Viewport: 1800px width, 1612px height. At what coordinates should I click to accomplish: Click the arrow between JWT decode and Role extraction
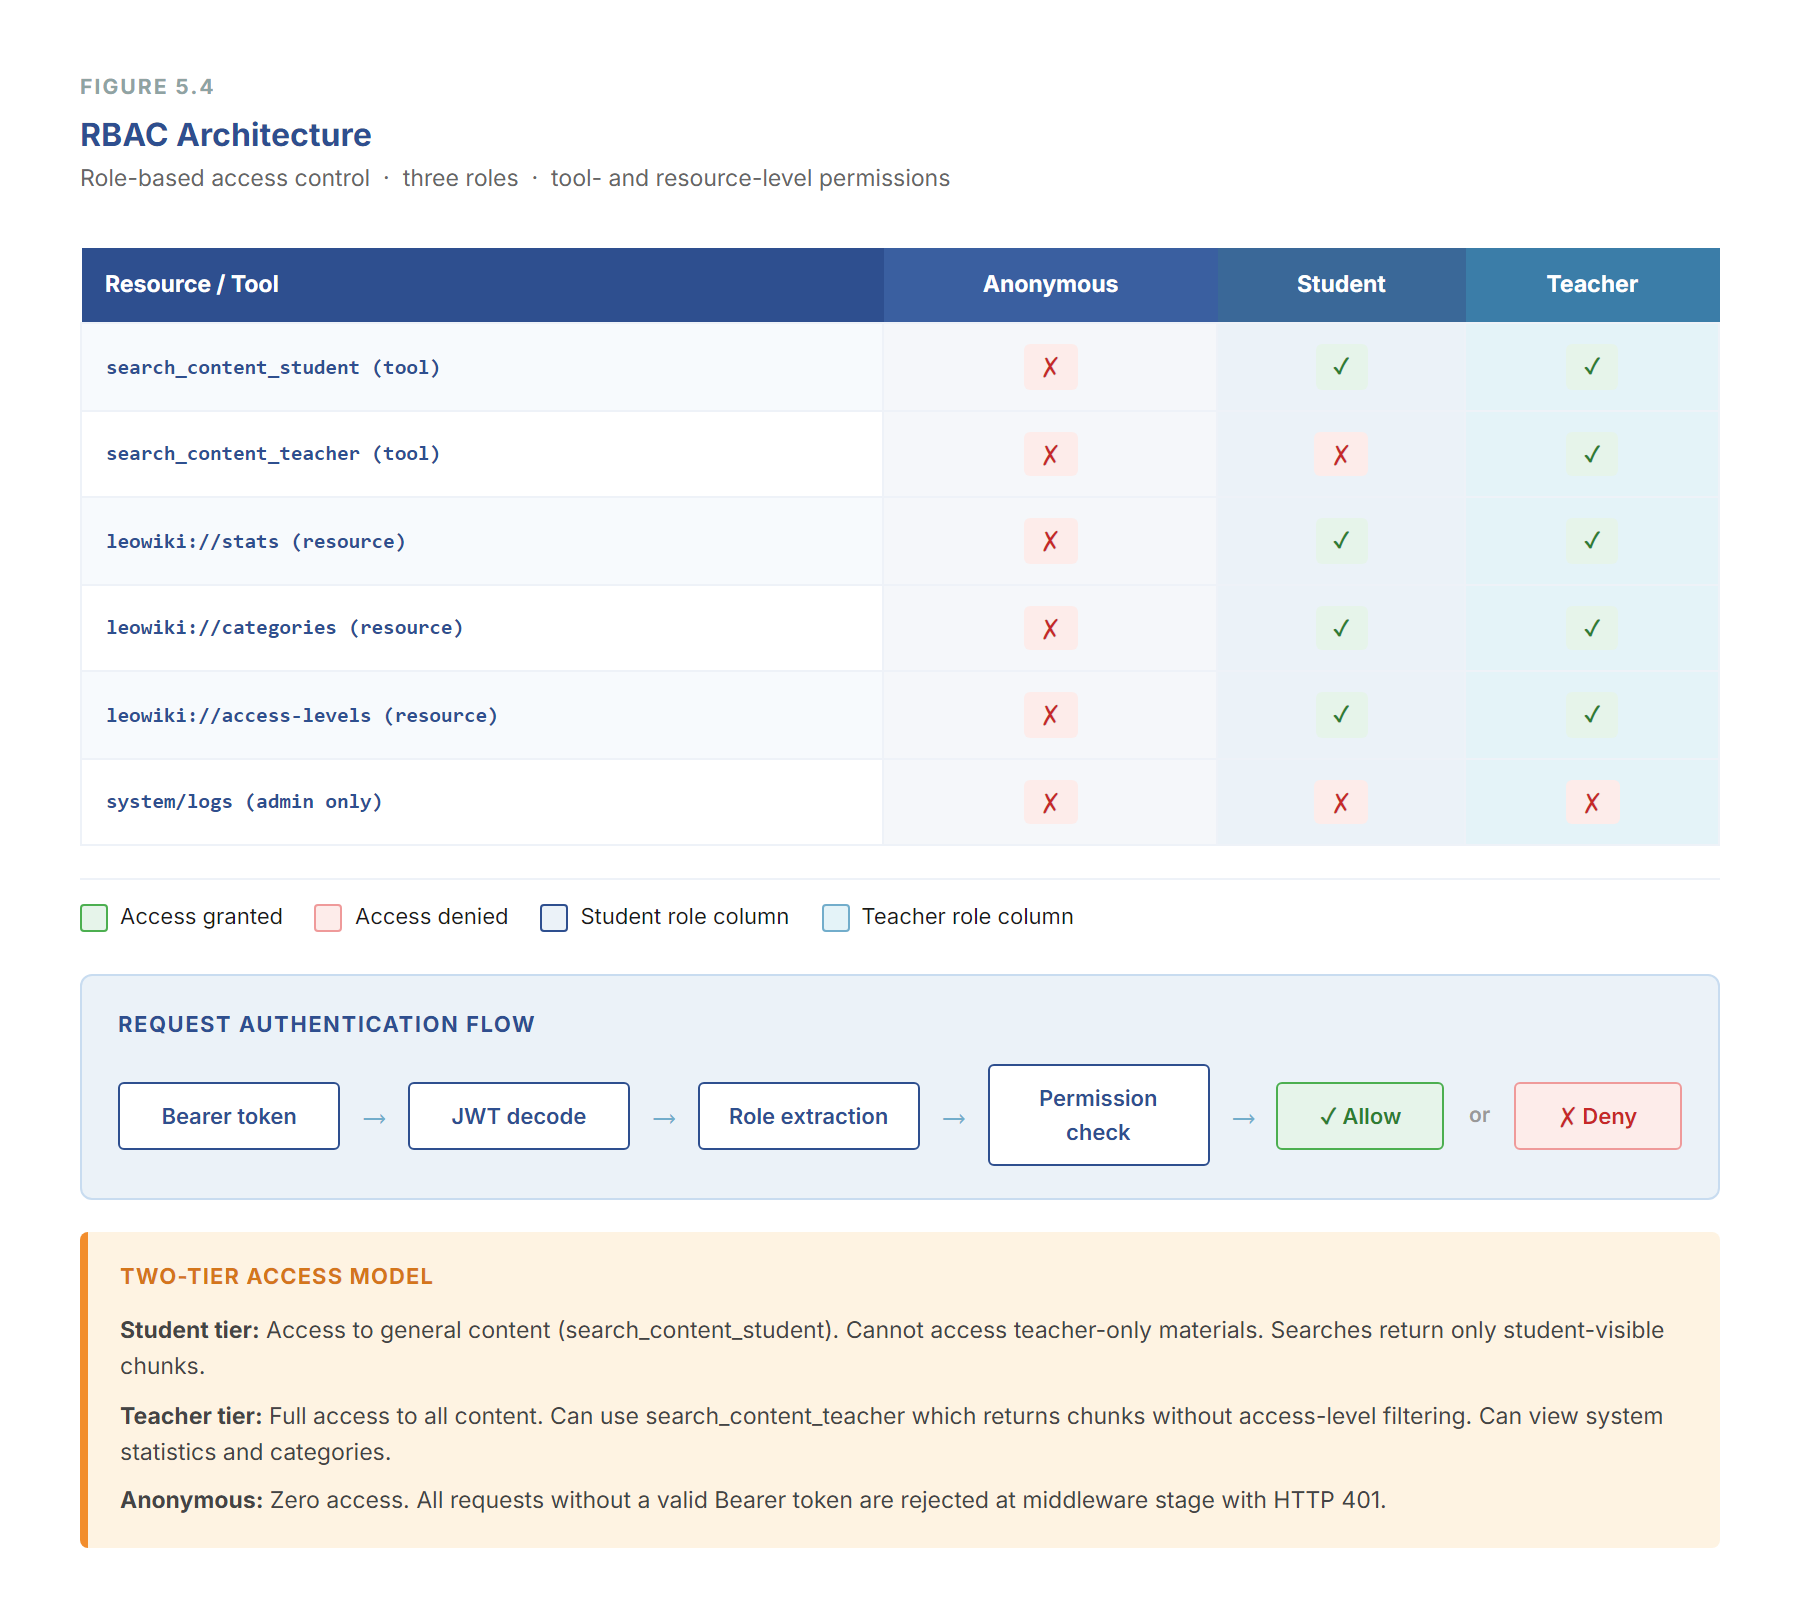click(664, 1118)
